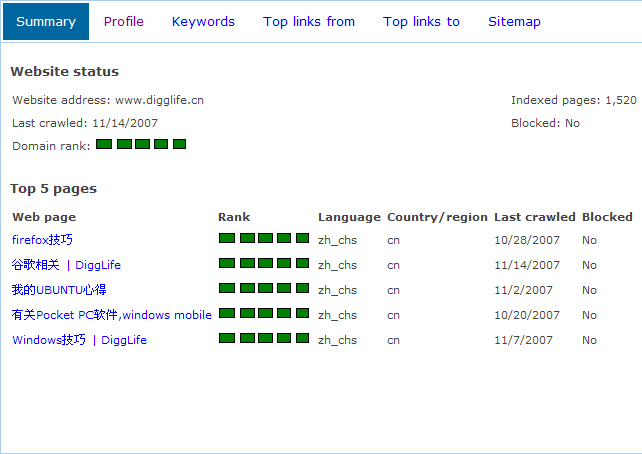
Task: Click the Rank column header
Action: 234,217
